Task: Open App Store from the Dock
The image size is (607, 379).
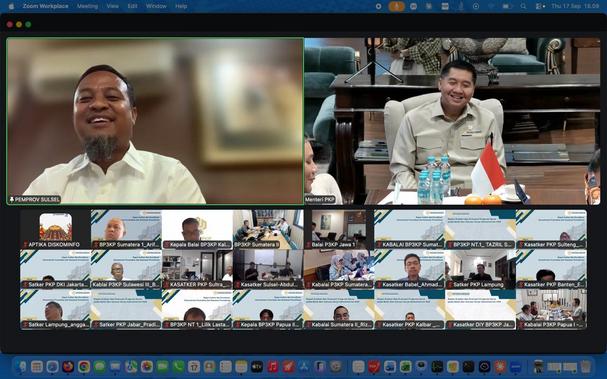Action: tap(304, 366)
